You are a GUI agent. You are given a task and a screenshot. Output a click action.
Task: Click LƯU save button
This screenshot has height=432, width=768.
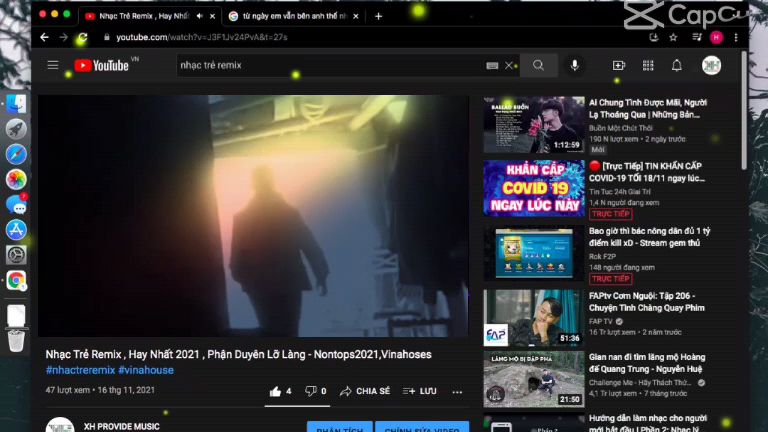pos(419,391)
